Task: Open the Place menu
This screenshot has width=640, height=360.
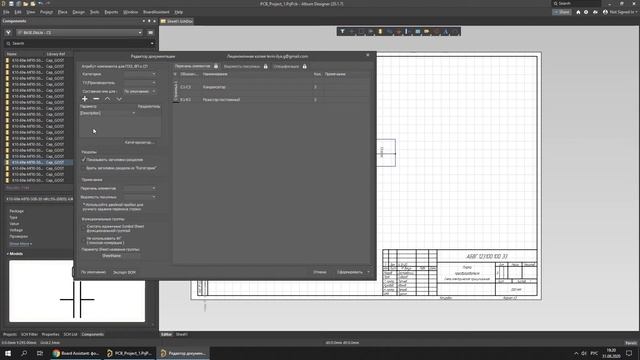Action: pos(62,12)
